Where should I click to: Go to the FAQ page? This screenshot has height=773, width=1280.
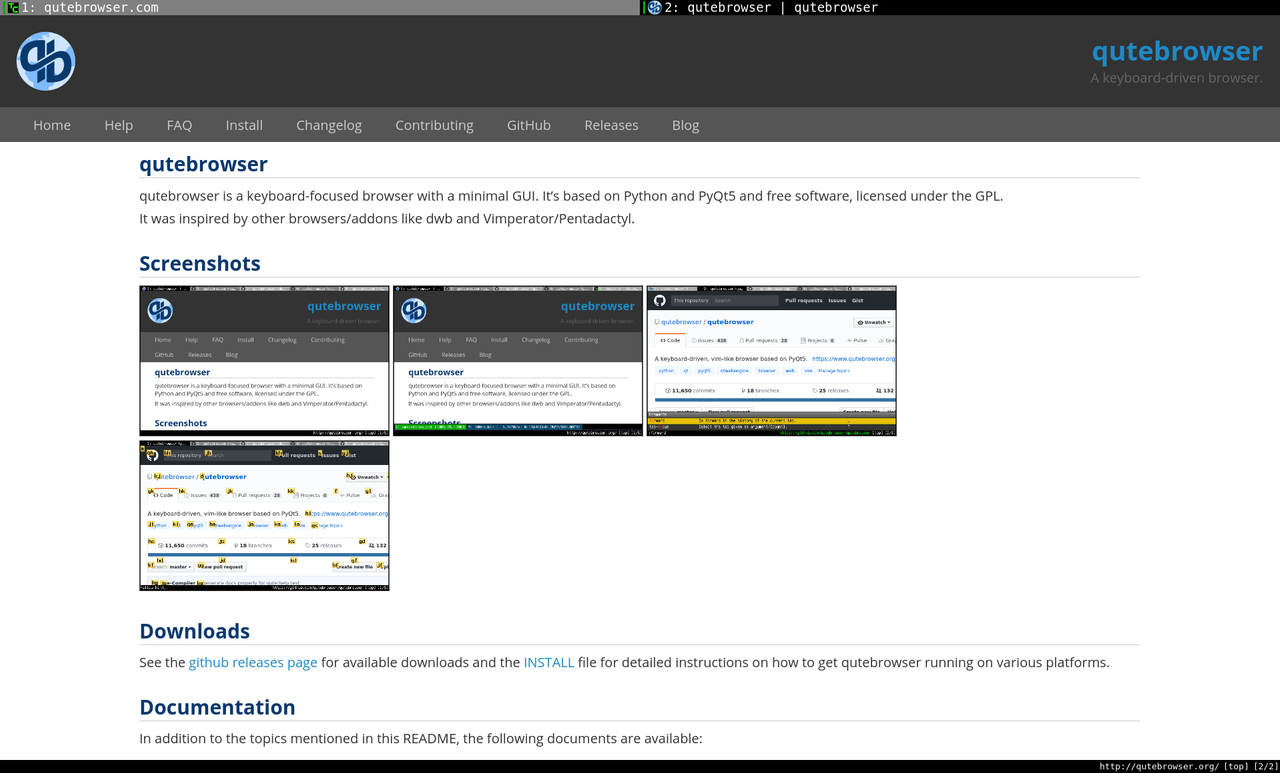pyautogui.click(x=179, y=125)
